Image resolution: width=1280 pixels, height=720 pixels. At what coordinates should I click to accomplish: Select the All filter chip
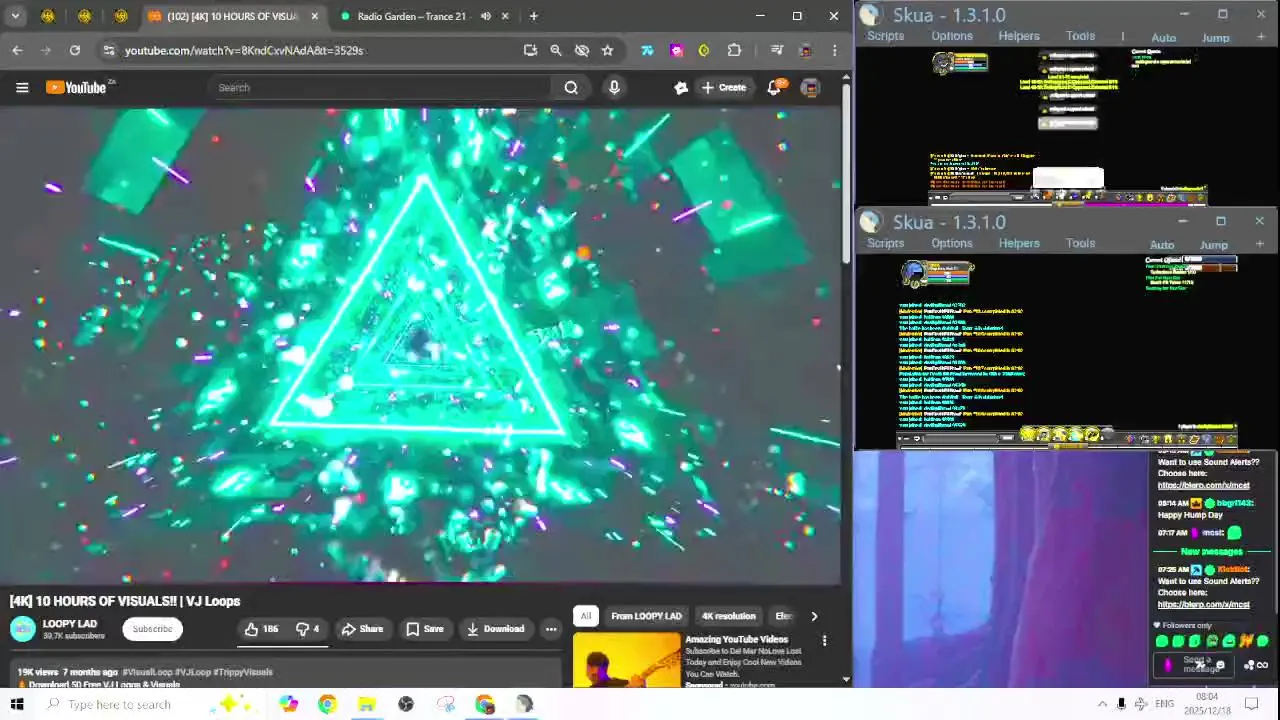(x=586, y=616)
